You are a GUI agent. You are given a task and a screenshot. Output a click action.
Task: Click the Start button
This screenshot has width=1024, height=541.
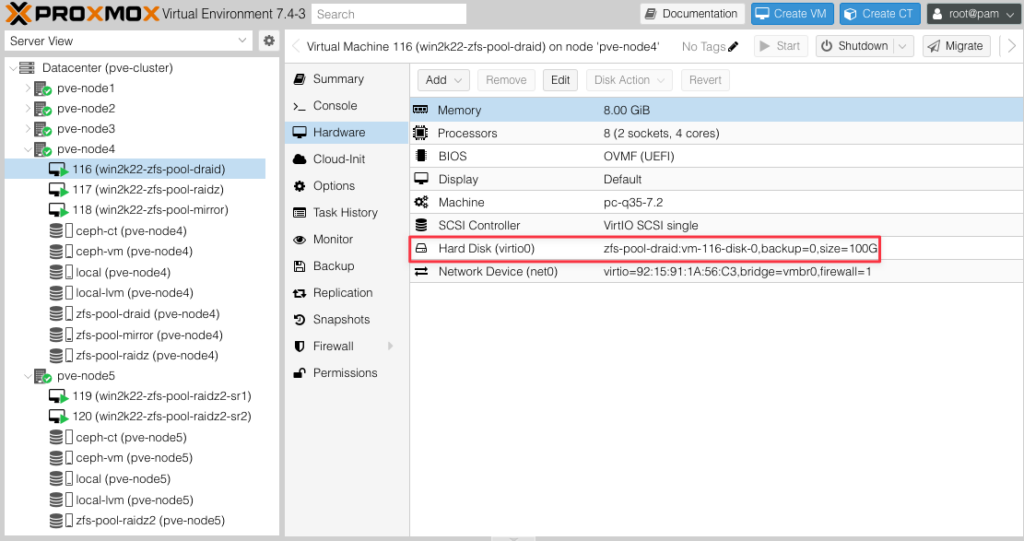pos(780,46)
